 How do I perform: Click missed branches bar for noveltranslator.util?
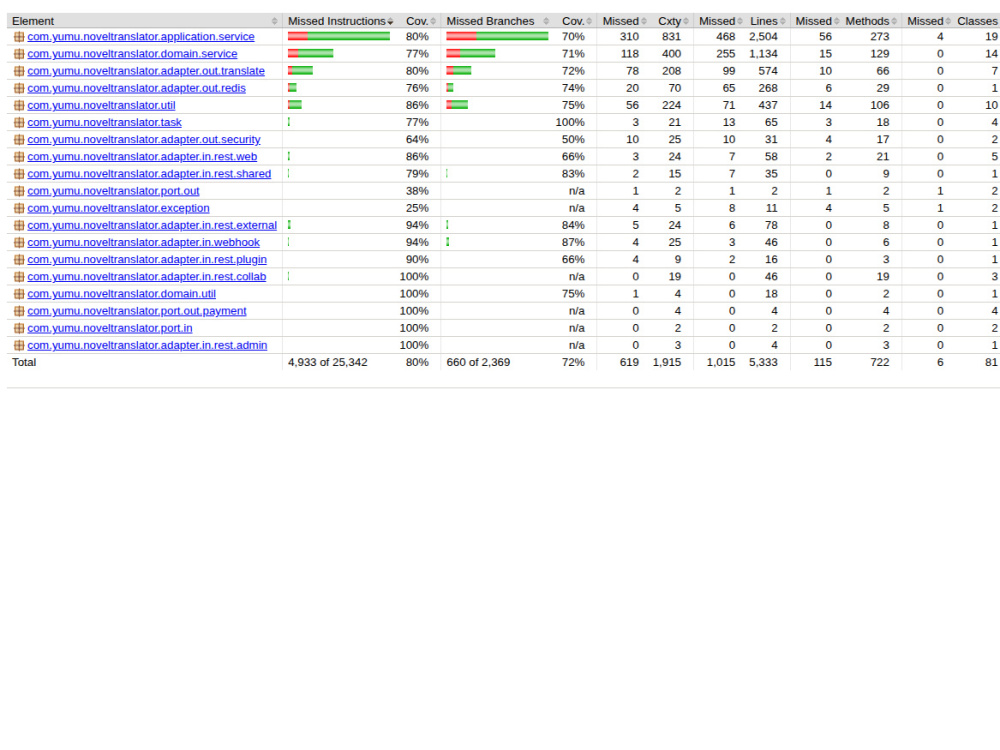pos(457,105)
